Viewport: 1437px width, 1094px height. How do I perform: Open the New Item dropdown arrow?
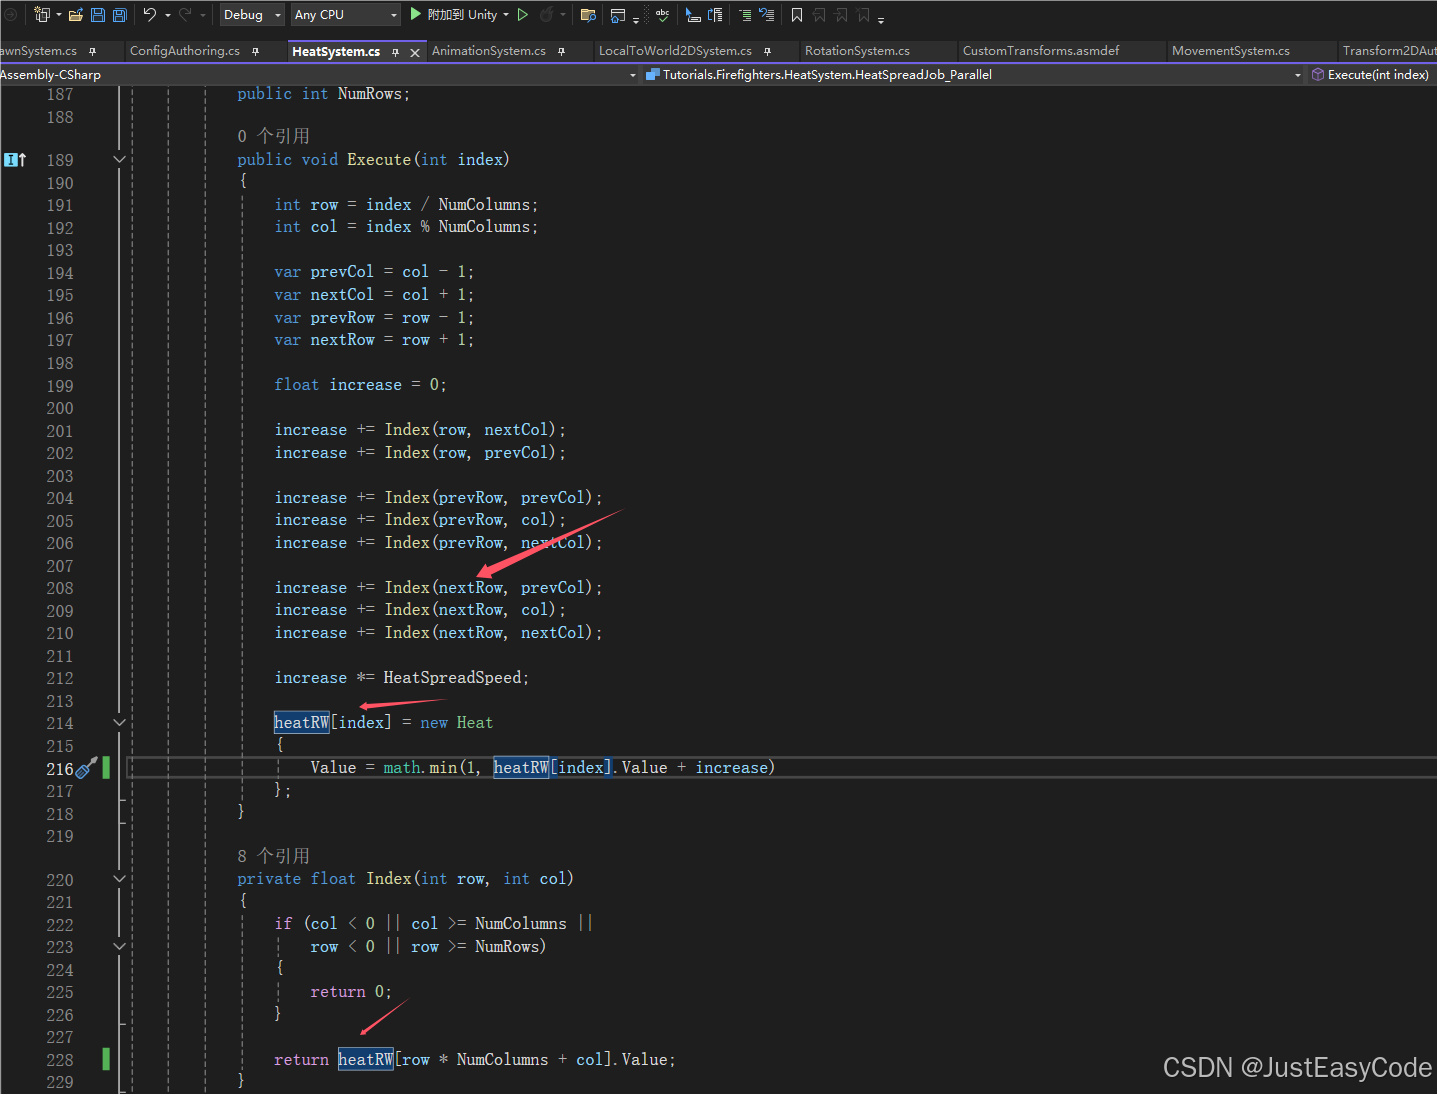coord(59,14)
